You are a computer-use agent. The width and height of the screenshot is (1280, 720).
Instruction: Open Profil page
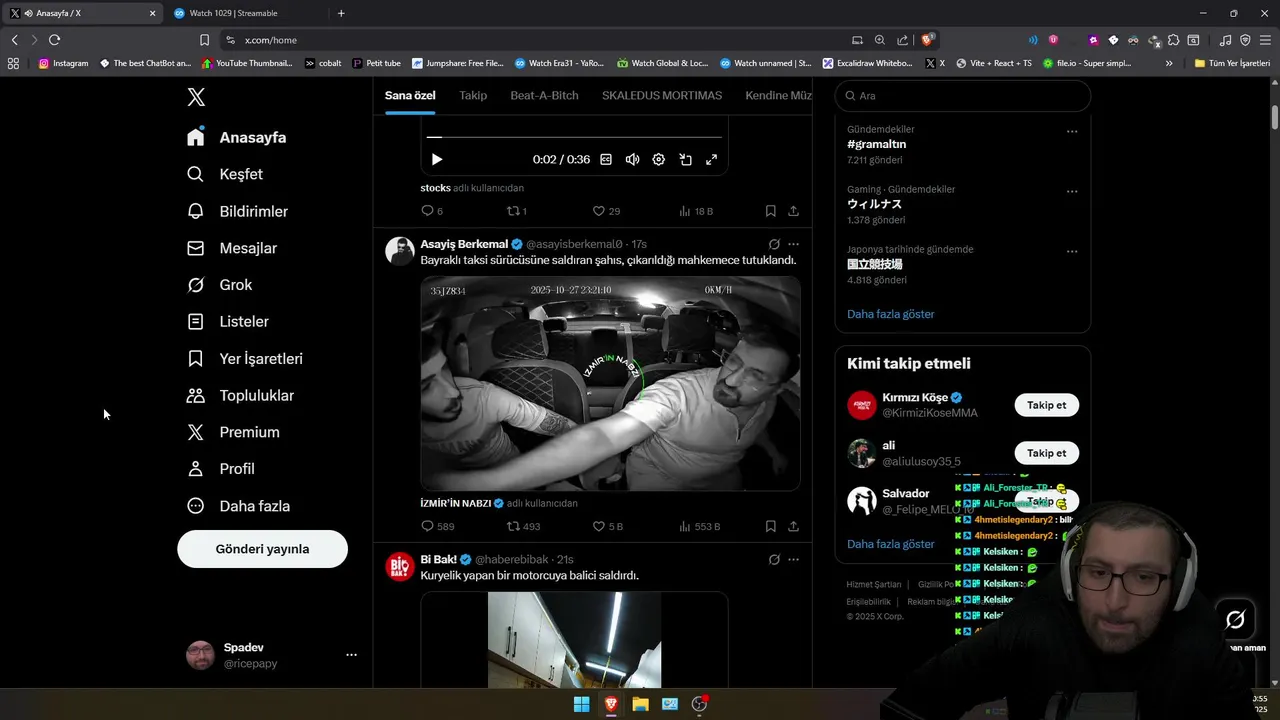pos(221,469)
